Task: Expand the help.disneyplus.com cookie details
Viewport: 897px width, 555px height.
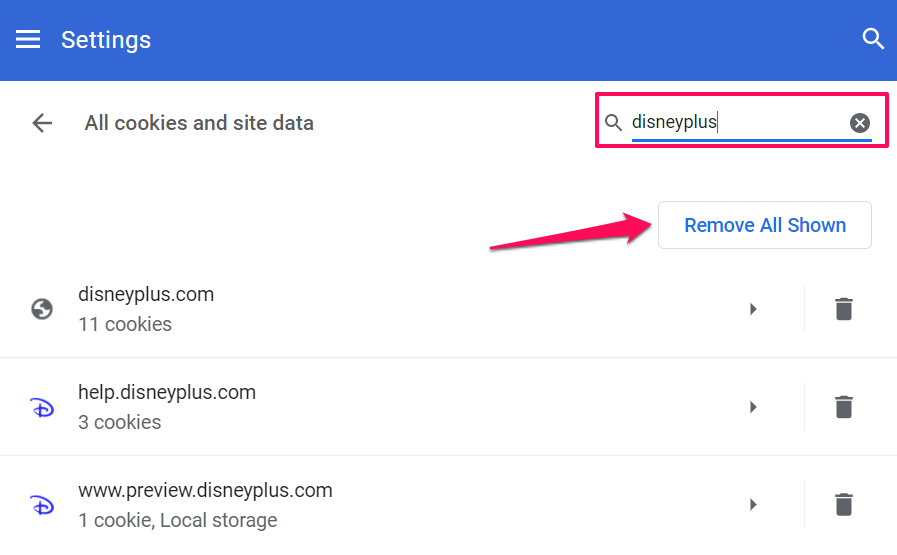Action: [x=753, y=407]
